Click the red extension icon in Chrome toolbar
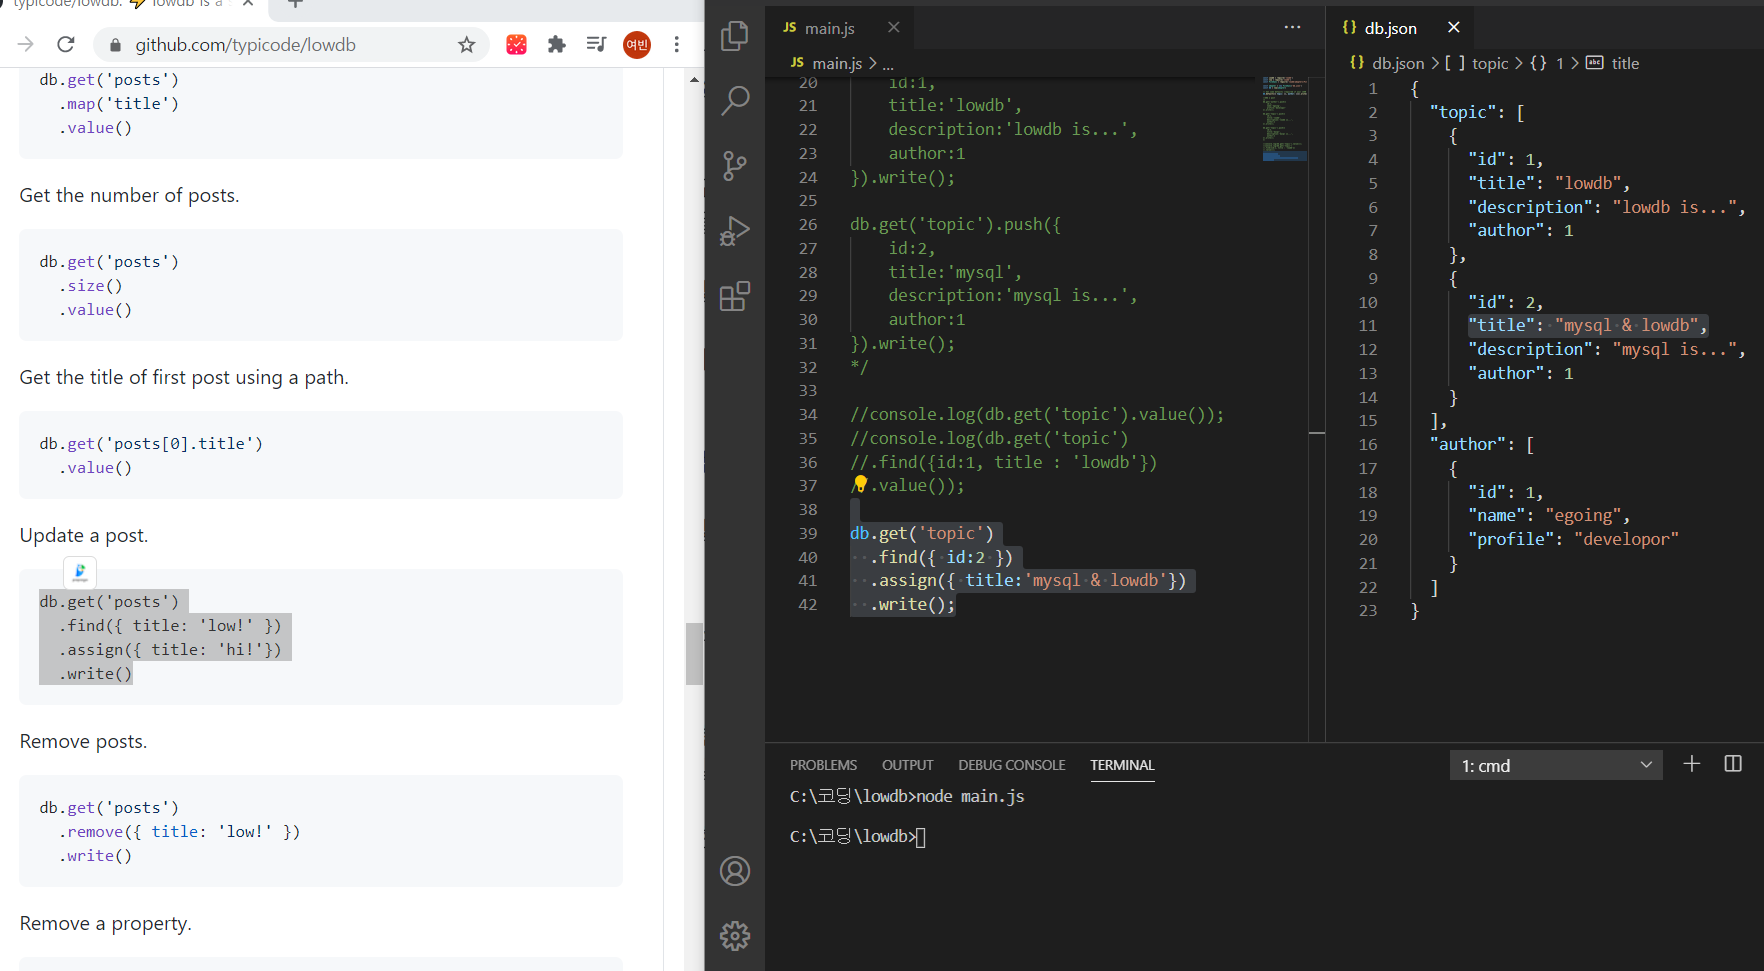The width and height of the screenshot is (1764, 971). (516, 44)
